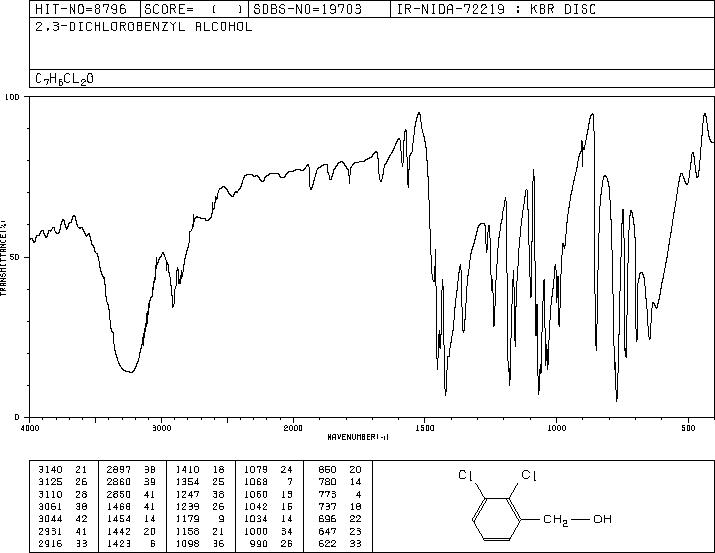Viewport: 715px width, 553px height.
Task: Click the SDBS-NO=19703 header cell
Action: 319,9
